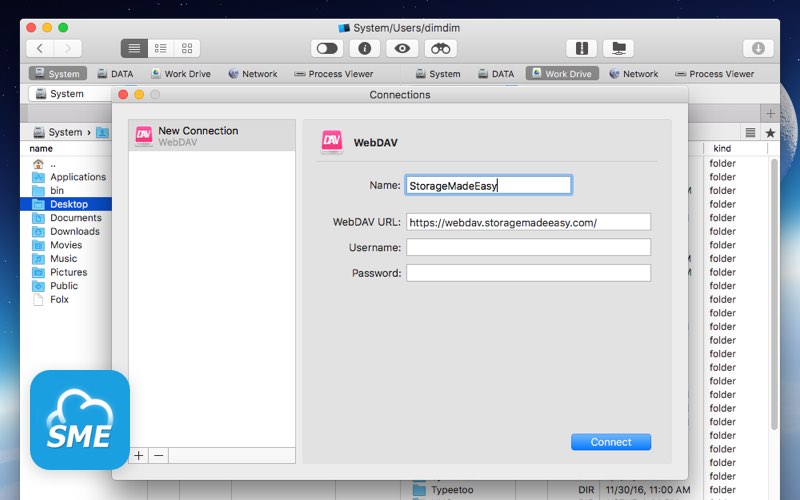Screen dimensions: 800x500
Task: Click the Password input field
Action: click(x=528, y=273)
